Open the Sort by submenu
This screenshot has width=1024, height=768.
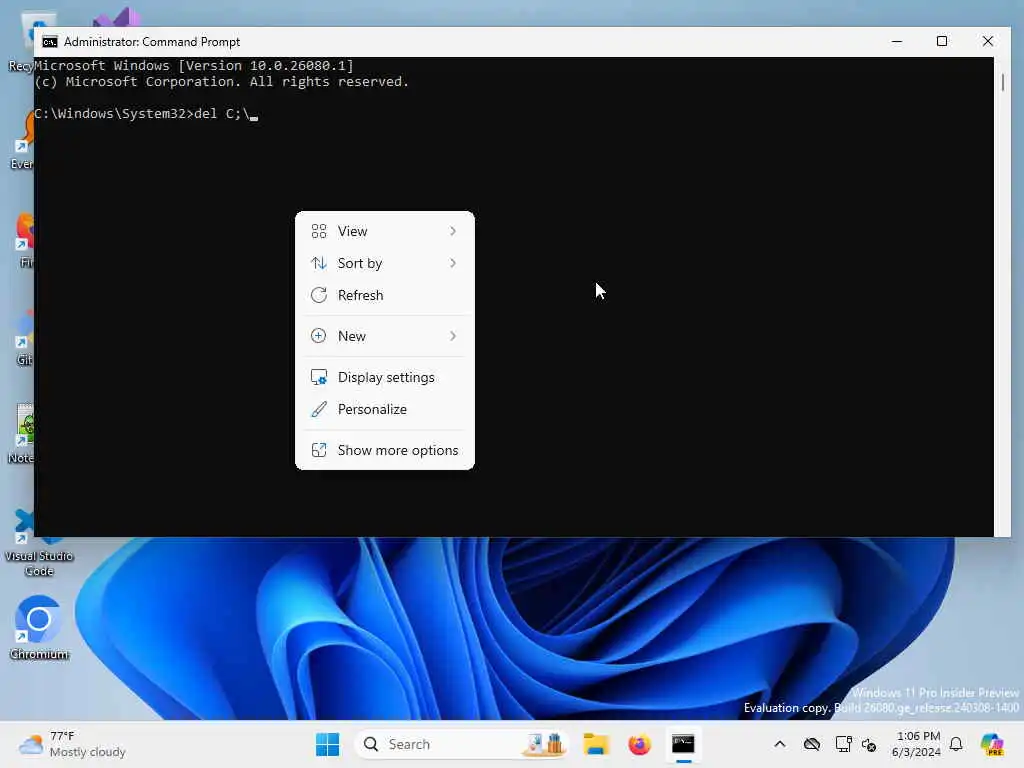385,263
